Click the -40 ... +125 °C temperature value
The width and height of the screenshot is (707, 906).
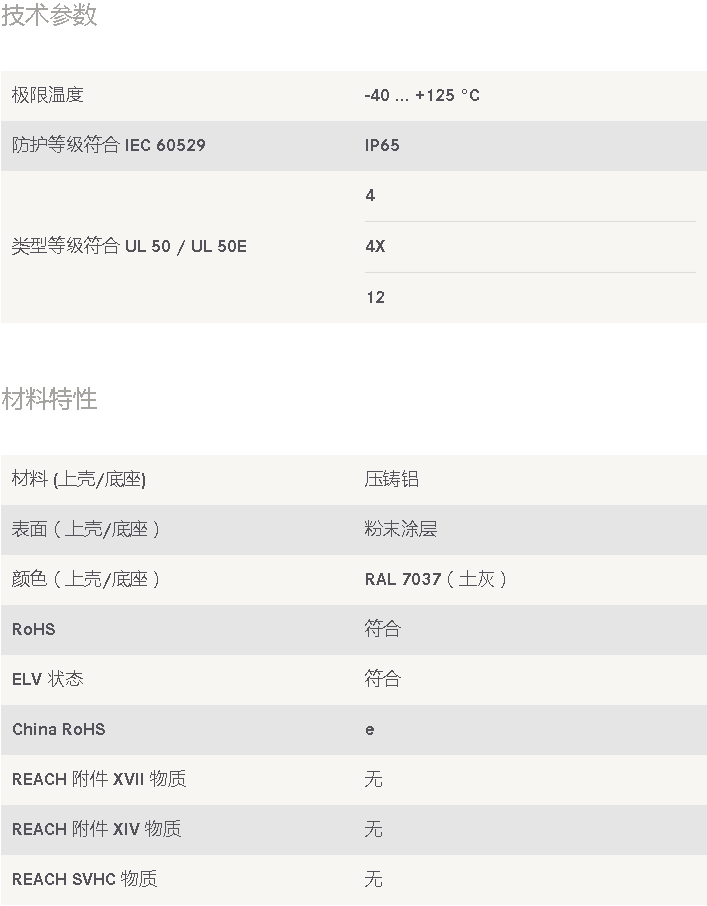[x=422, y=95]
